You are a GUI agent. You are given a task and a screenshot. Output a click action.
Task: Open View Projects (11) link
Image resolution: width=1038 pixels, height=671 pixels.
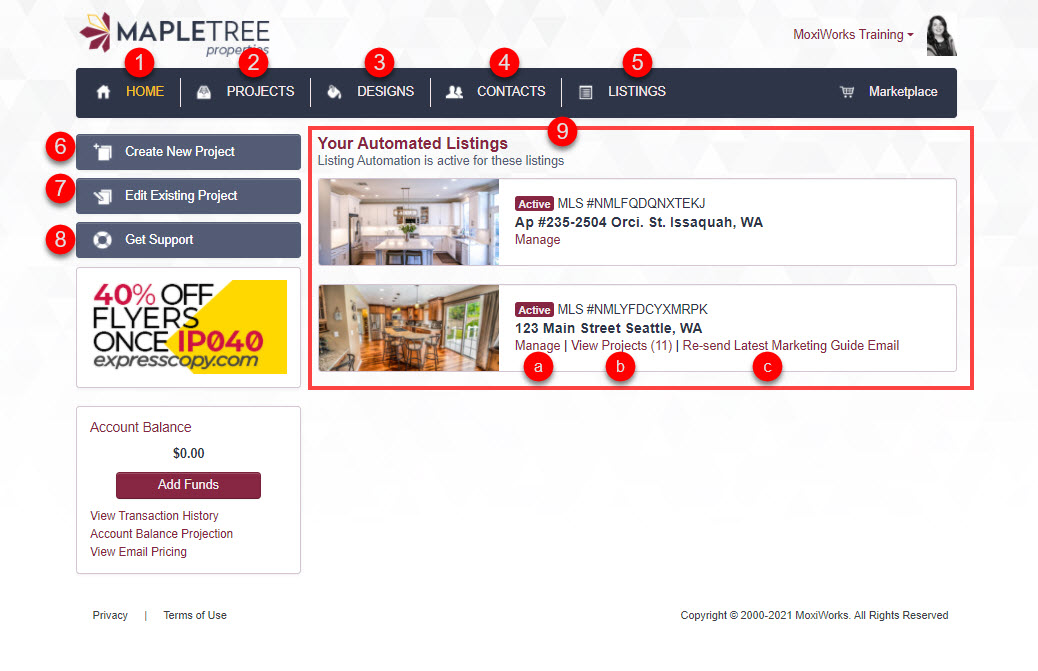coord(622,345)
